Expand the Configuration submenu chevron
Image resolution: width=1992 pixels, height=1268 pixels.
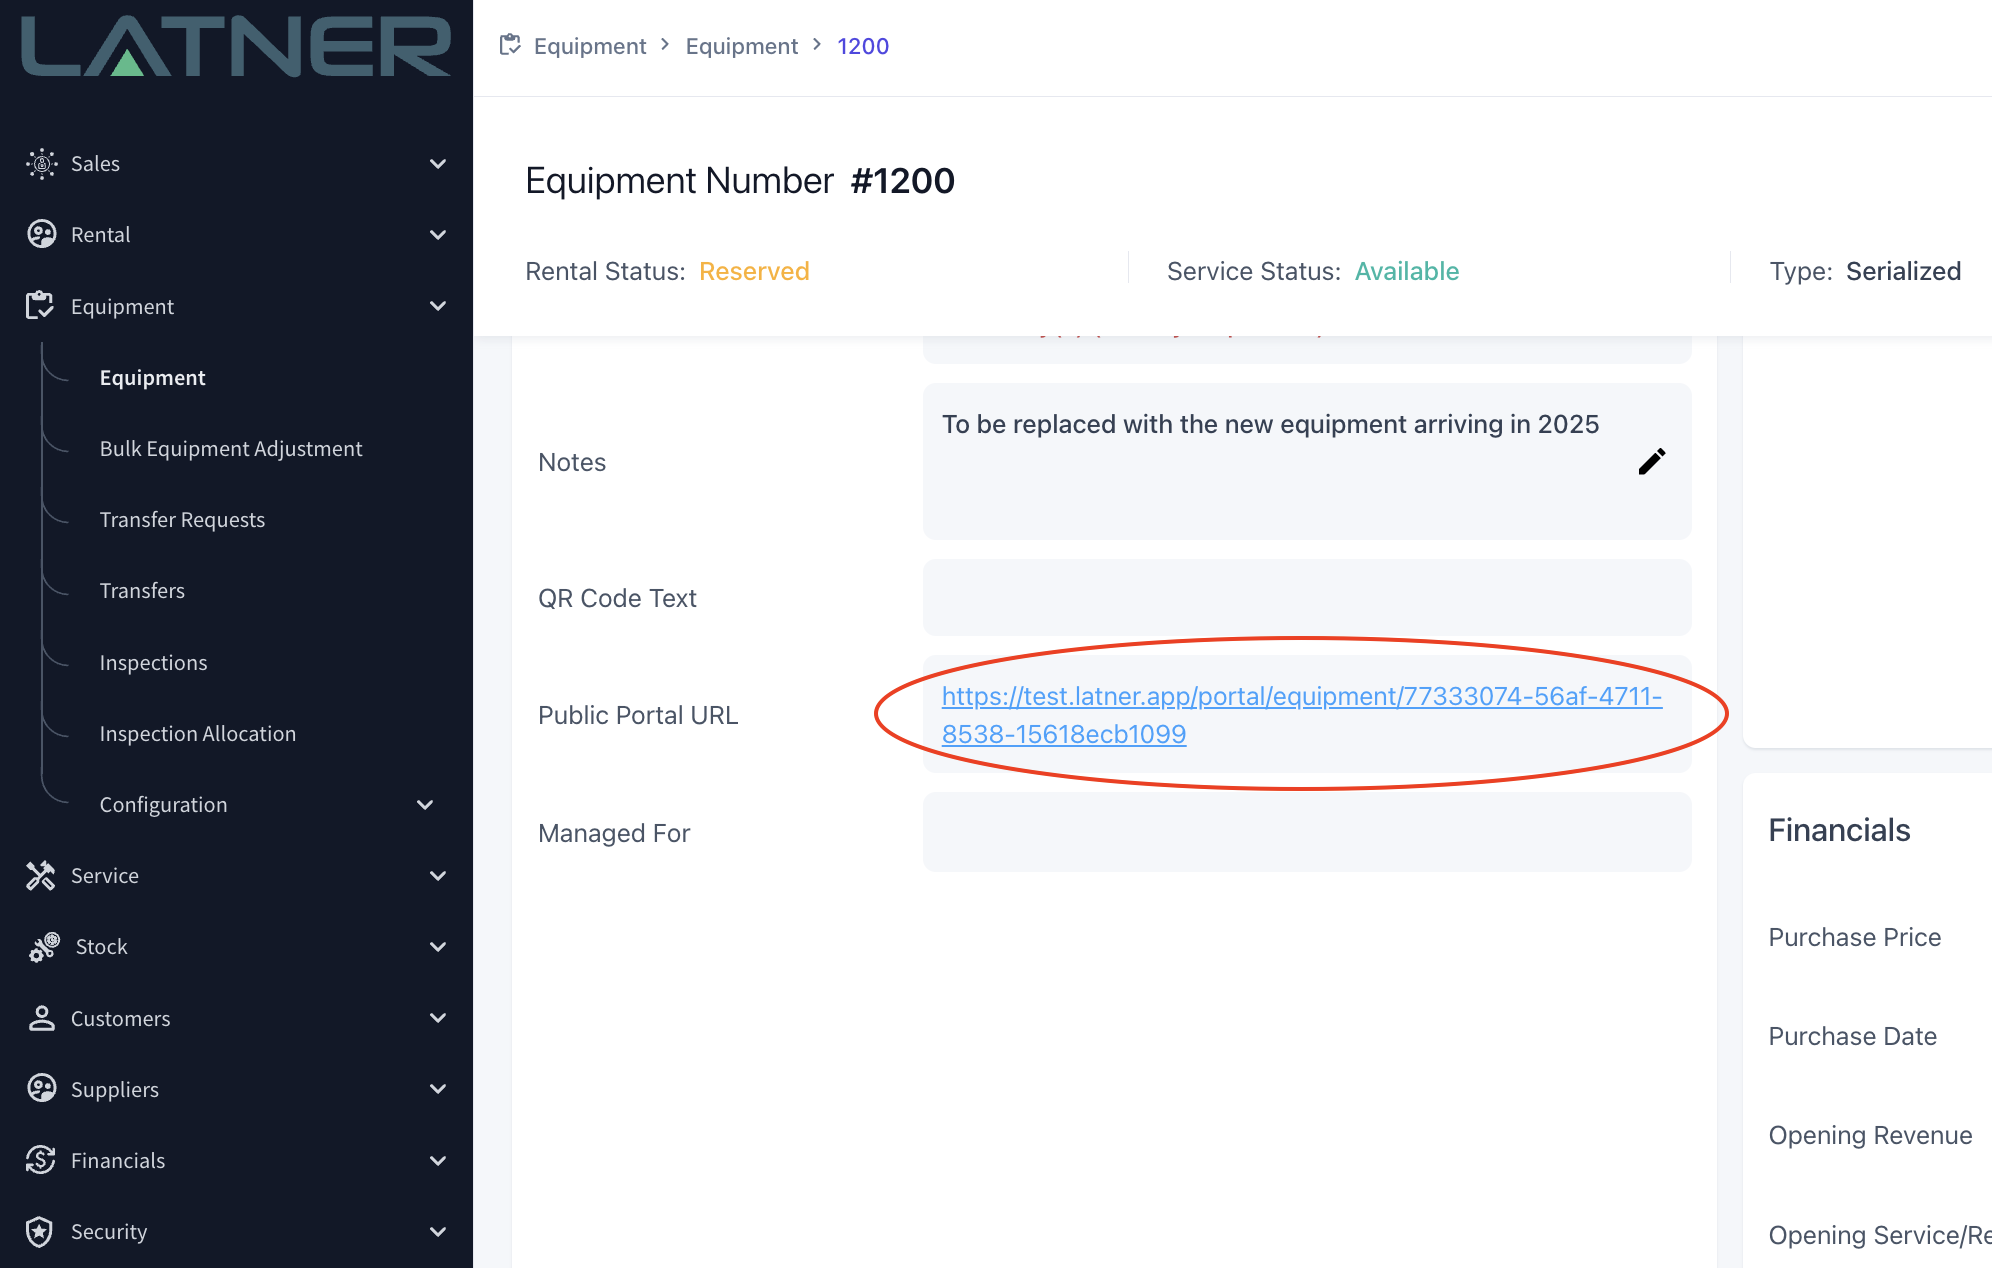click(x=425, y=805)
